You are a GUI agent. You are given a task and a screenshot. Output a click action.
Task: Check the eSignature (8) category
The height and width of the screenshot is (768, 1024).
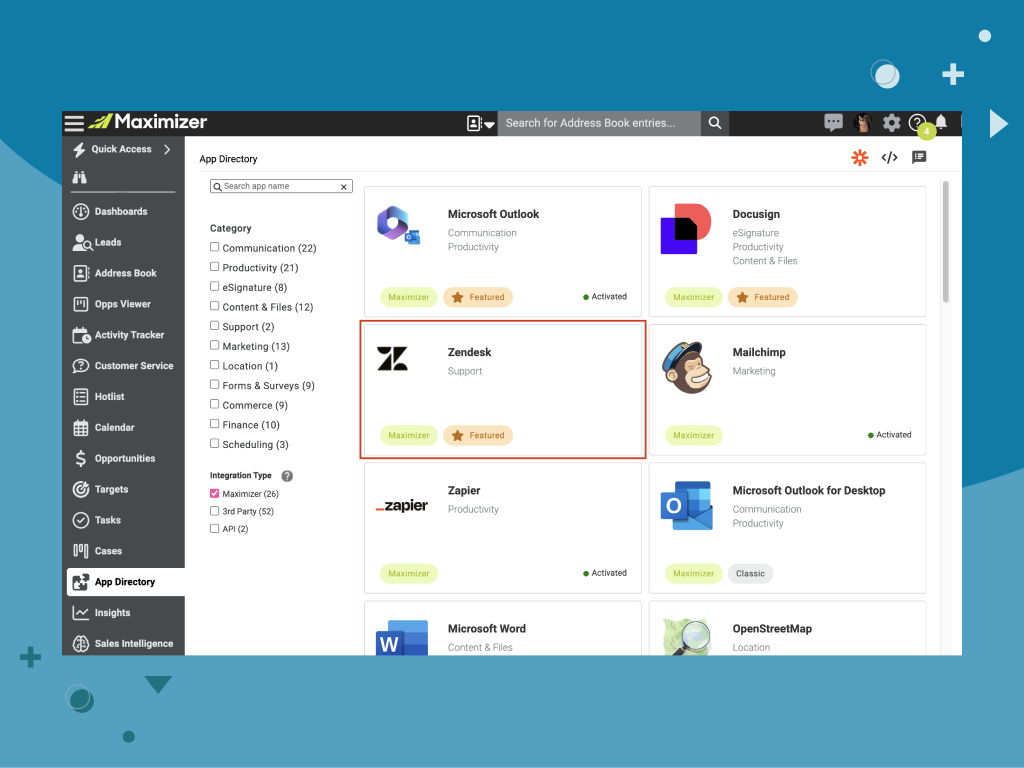click(214, 286)
